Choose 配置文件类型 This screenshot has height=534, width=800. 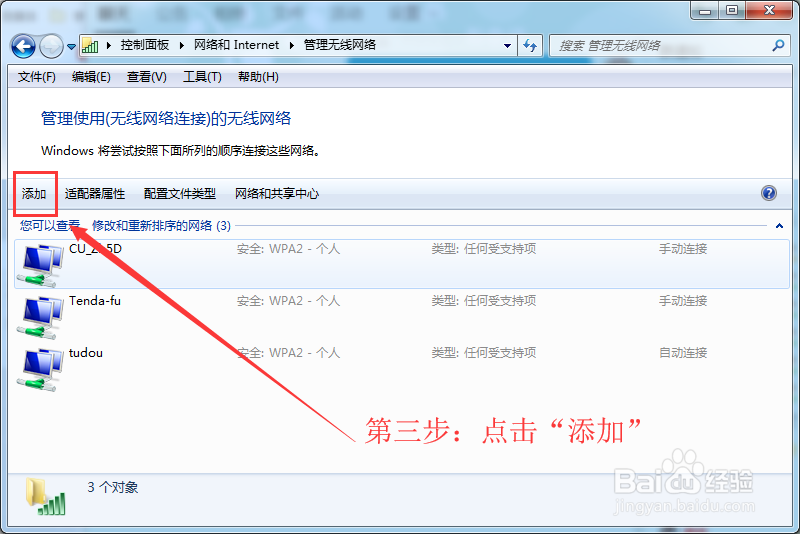180,194
